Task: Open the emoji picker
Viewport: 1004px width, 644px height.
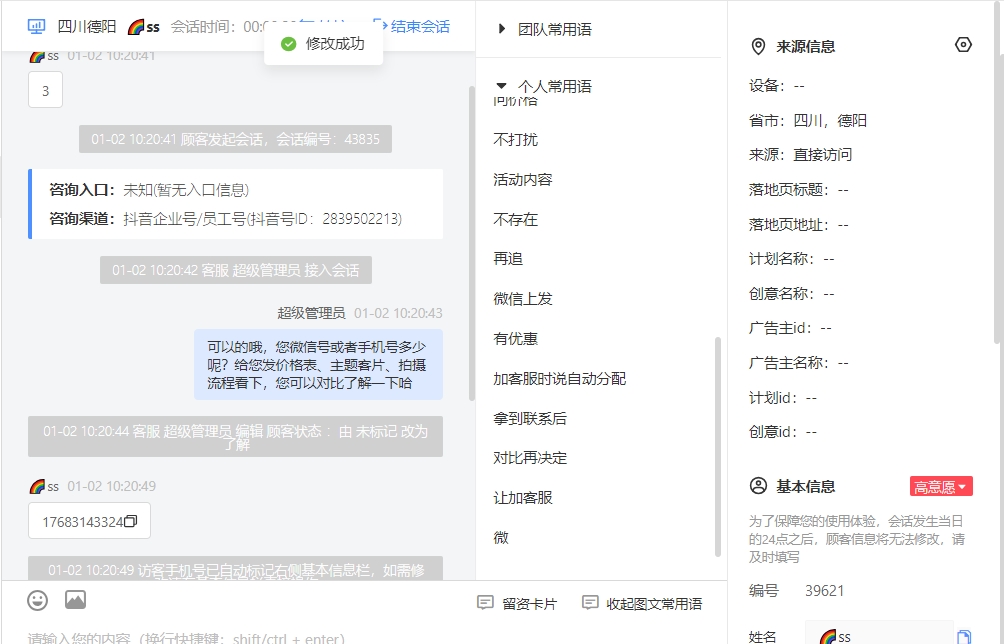Action: point(38,600)
